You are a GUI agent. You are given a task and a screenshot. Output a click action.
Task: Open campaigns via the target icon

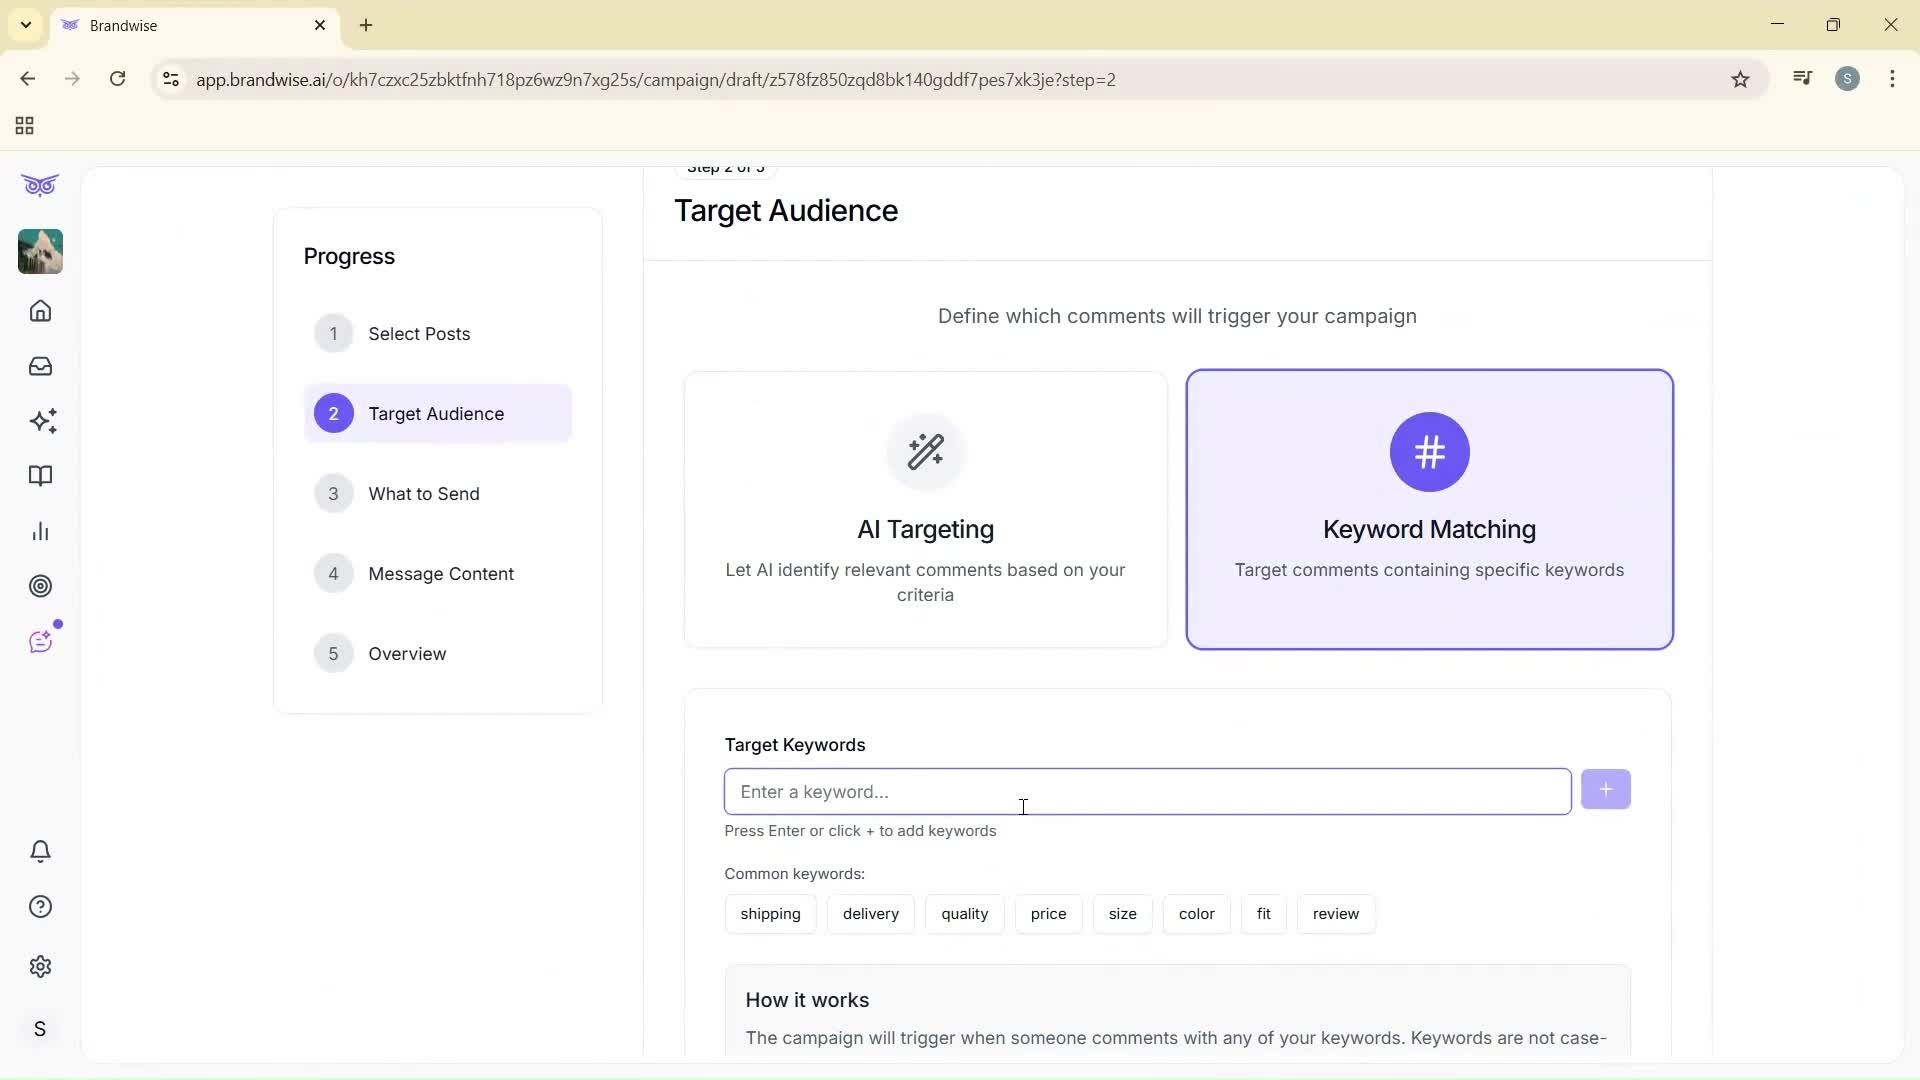coord(40,586)
